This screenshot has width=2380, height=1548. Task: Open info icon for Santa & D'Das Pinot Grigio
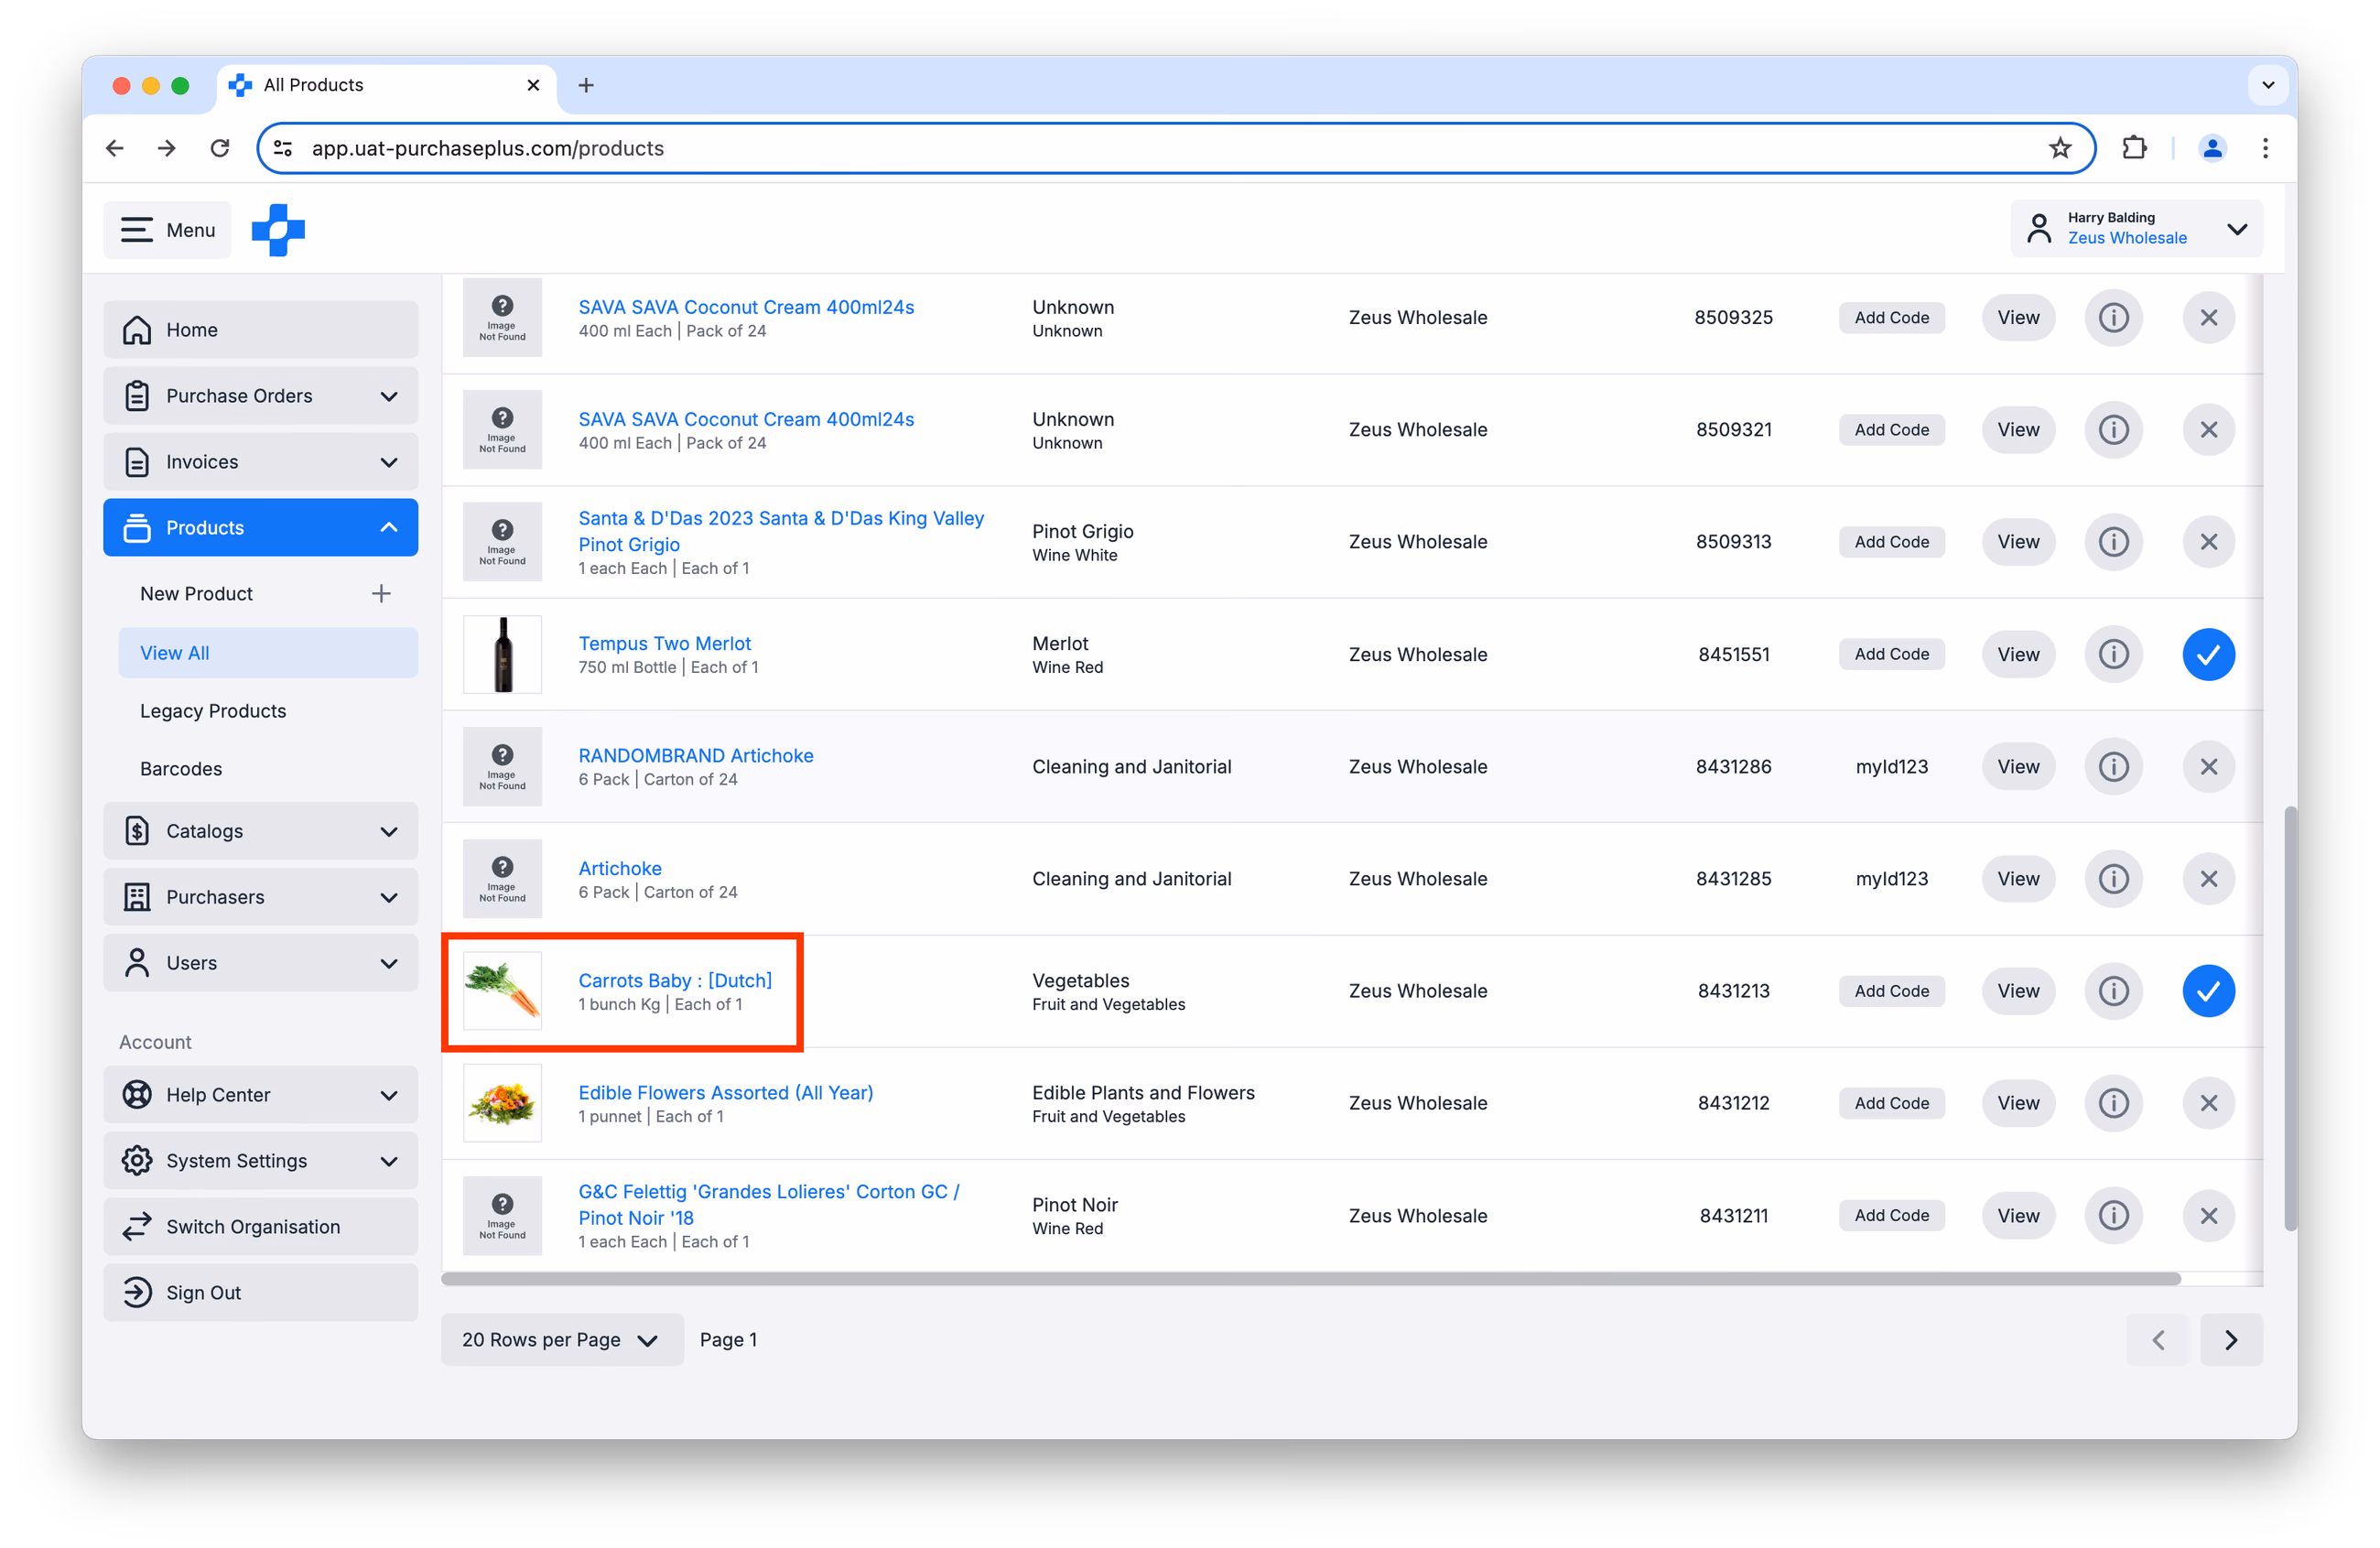tap(2113, 542)
